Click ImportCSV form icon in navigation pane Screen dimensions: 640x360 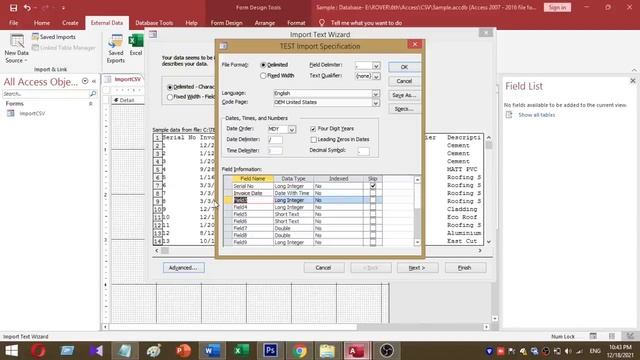[x=11, y=113]
